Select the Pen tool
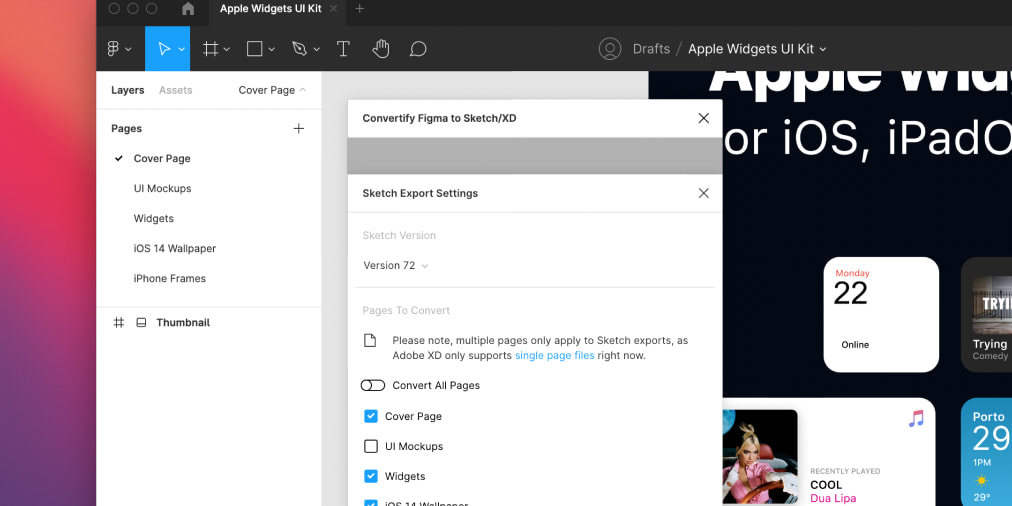1012x506 pixels. pyautogui.click(x=299, y=49)
